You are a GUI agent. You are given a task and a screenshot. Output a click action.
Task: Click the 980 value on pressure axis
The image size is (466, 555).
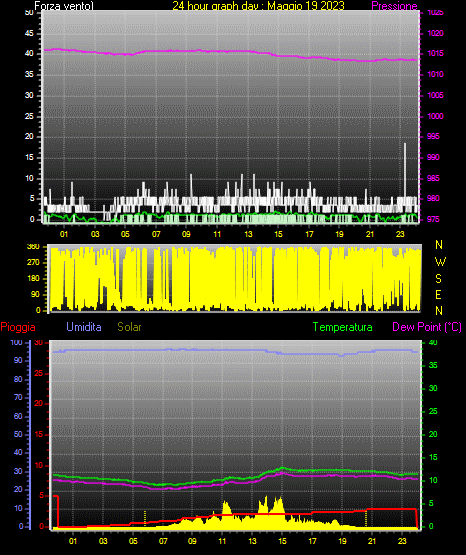[x=433, y=198]
